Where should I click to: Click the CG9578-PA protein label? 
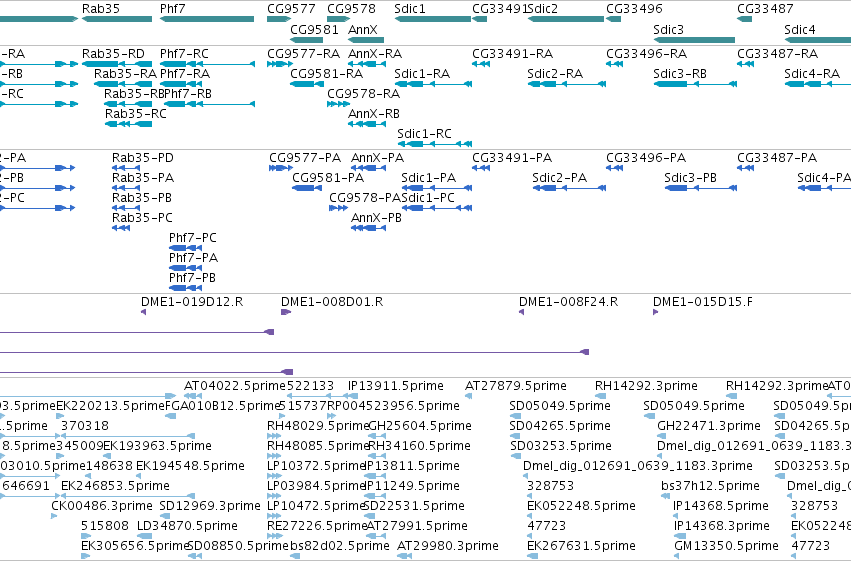pos(365,198)
